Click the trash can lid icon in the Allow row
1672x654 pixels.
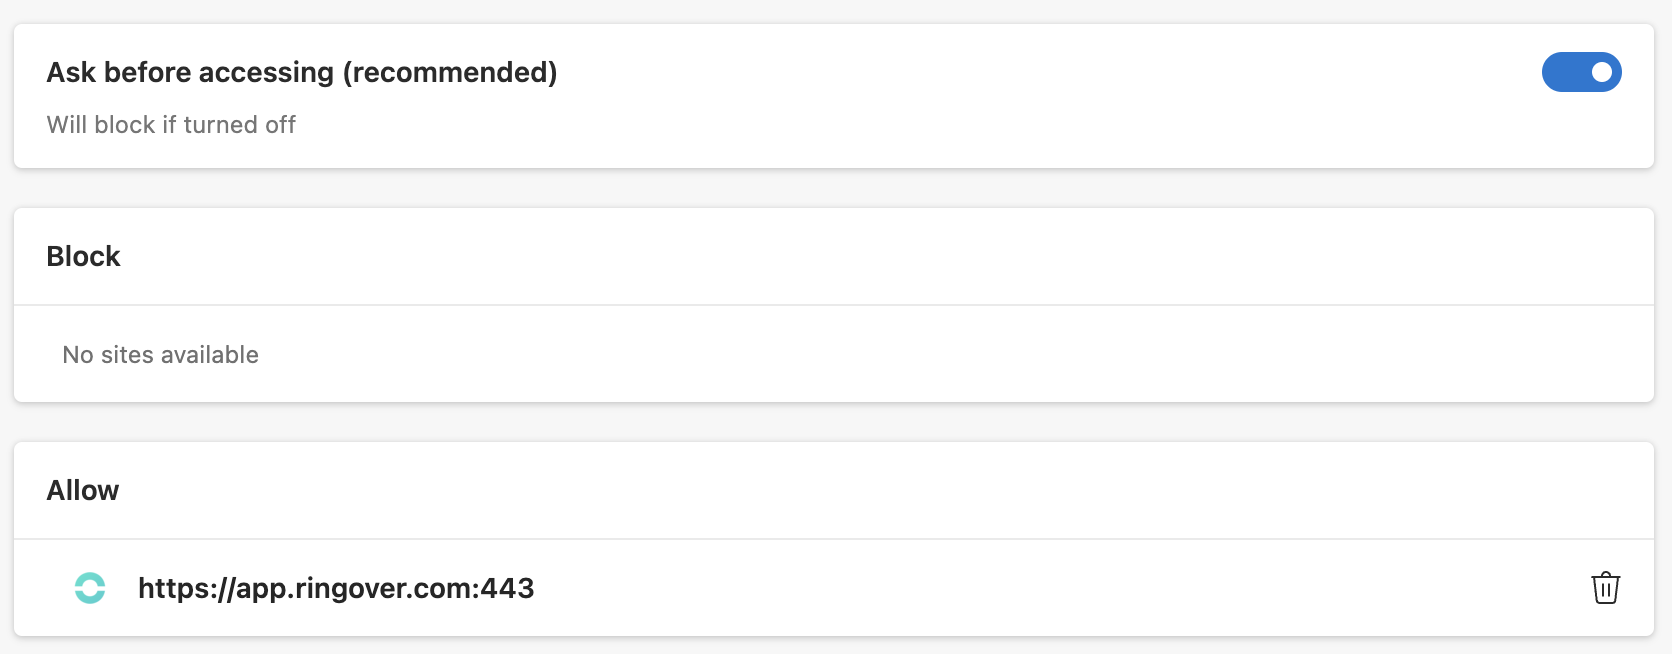[1605, 575]
